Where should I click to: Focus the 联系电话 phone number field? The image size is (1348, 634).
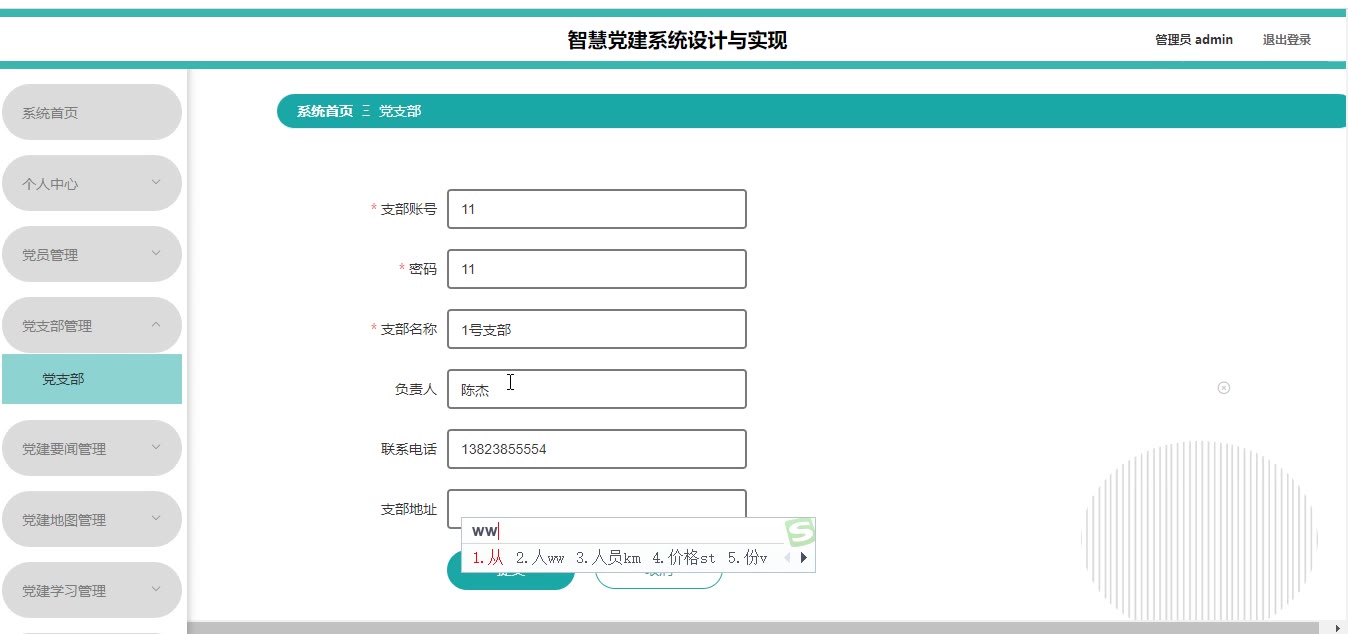point(597,449)
